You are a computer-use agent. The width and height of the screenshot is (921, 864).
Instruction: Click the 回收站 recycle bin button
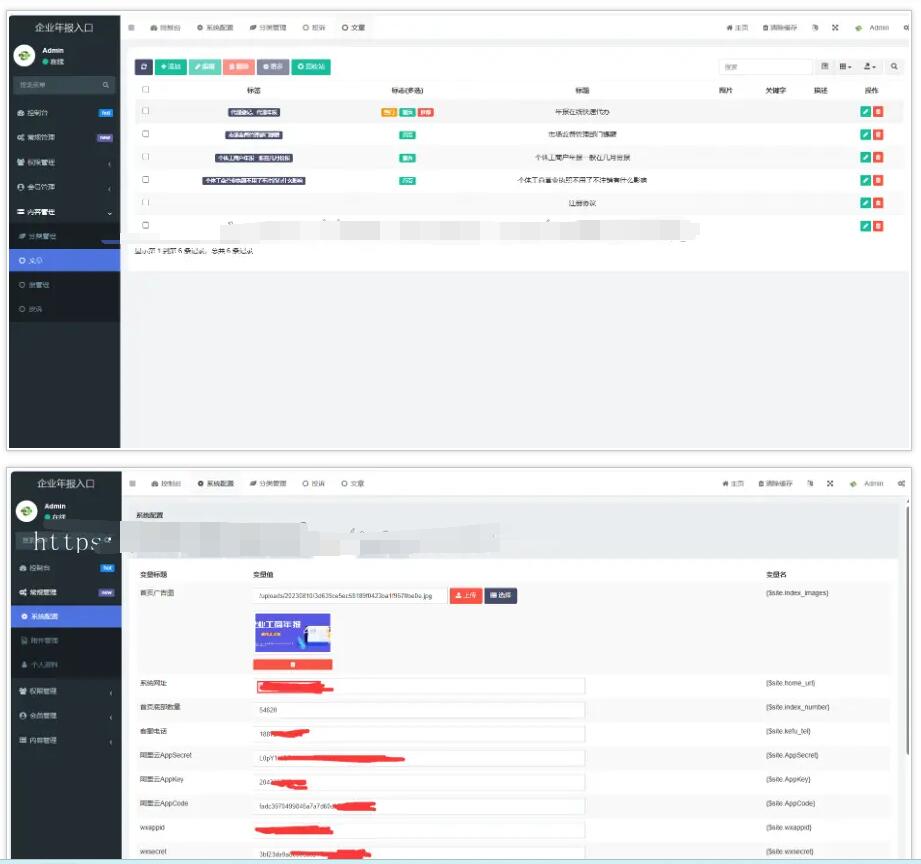311,67
